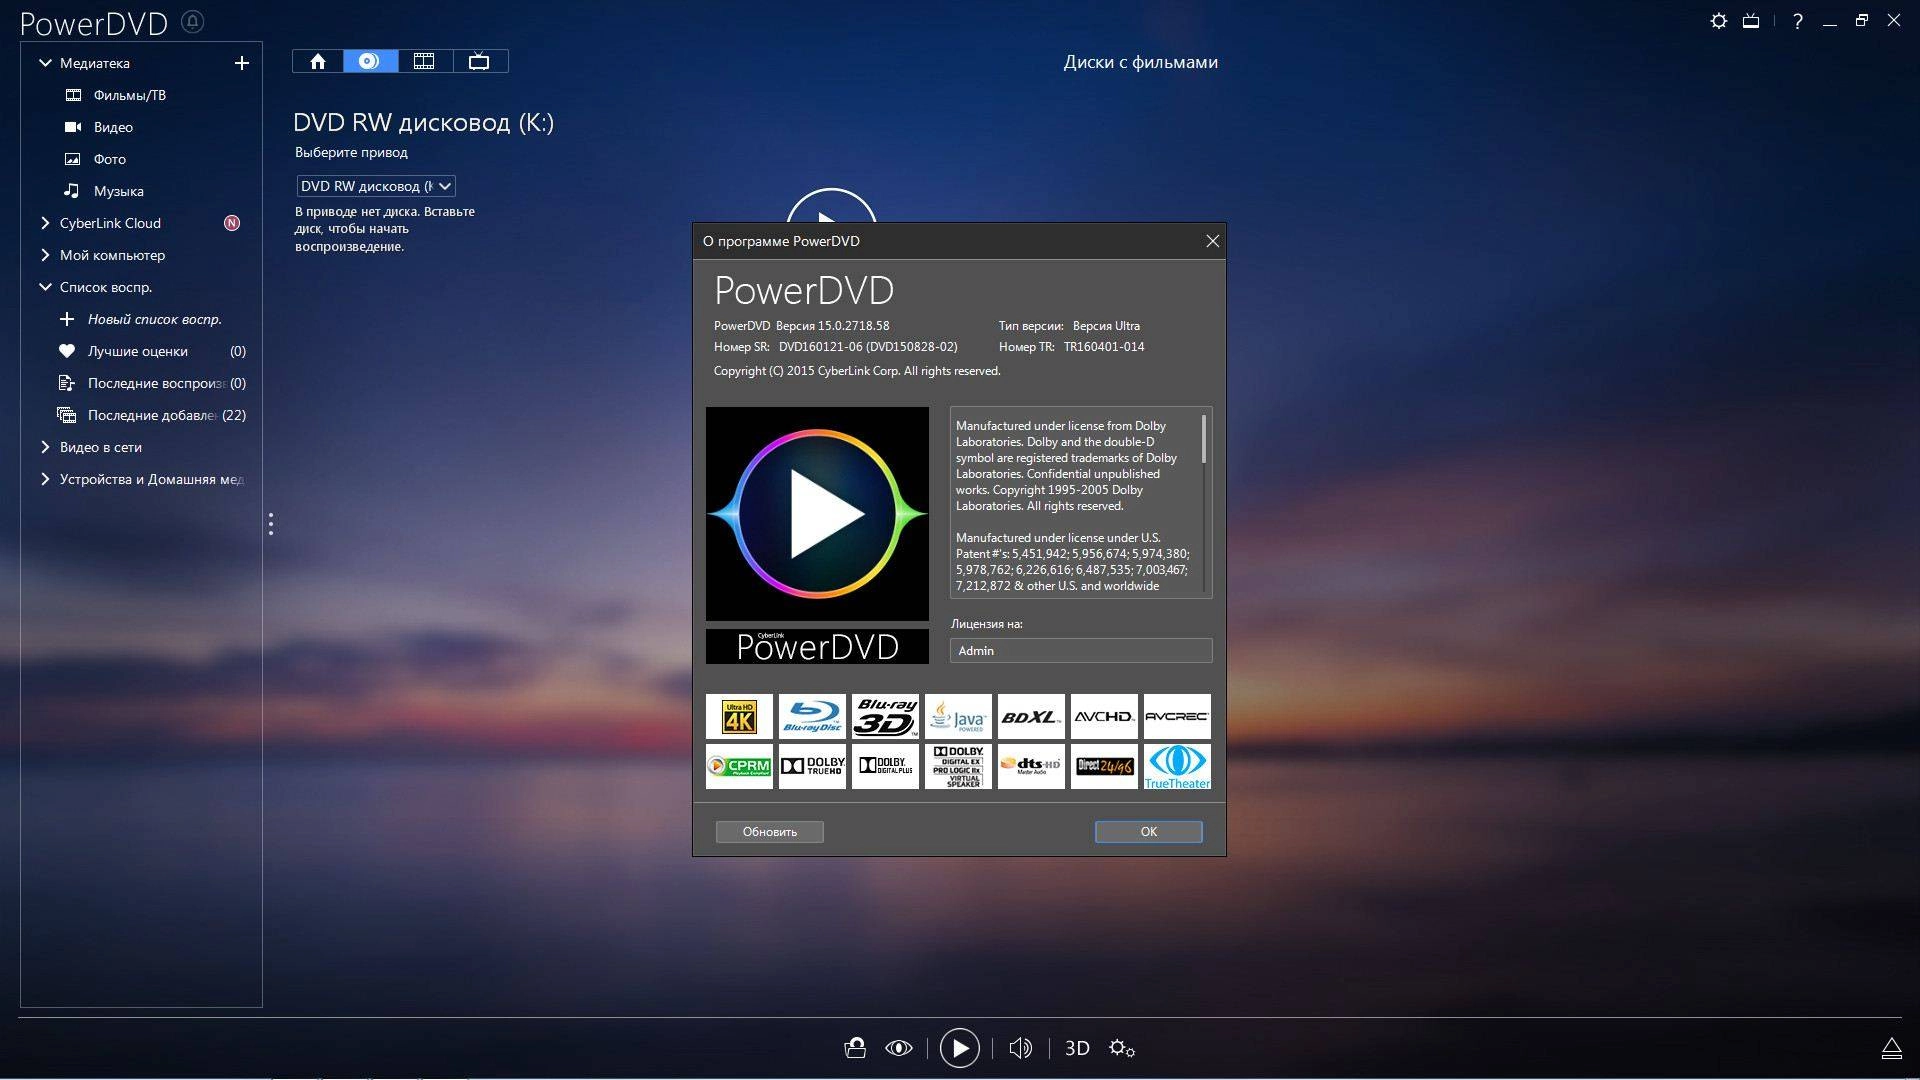The height and width of the screenshot is (1080, 1920).
Task: Click the CPRM logo
Action: coord(739,766)
